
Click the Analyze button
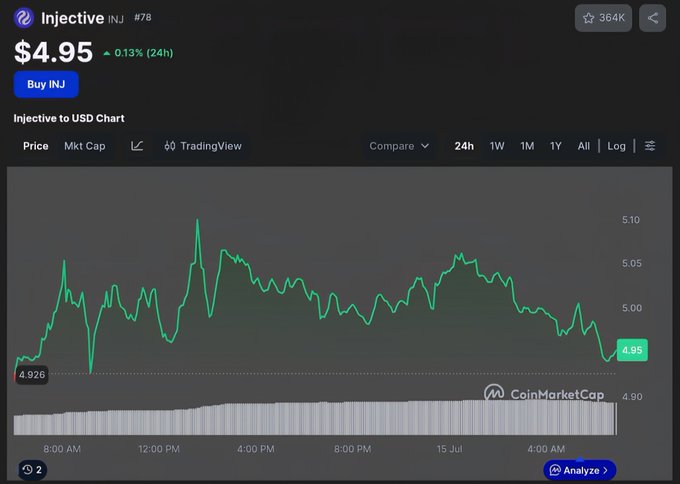579,470
